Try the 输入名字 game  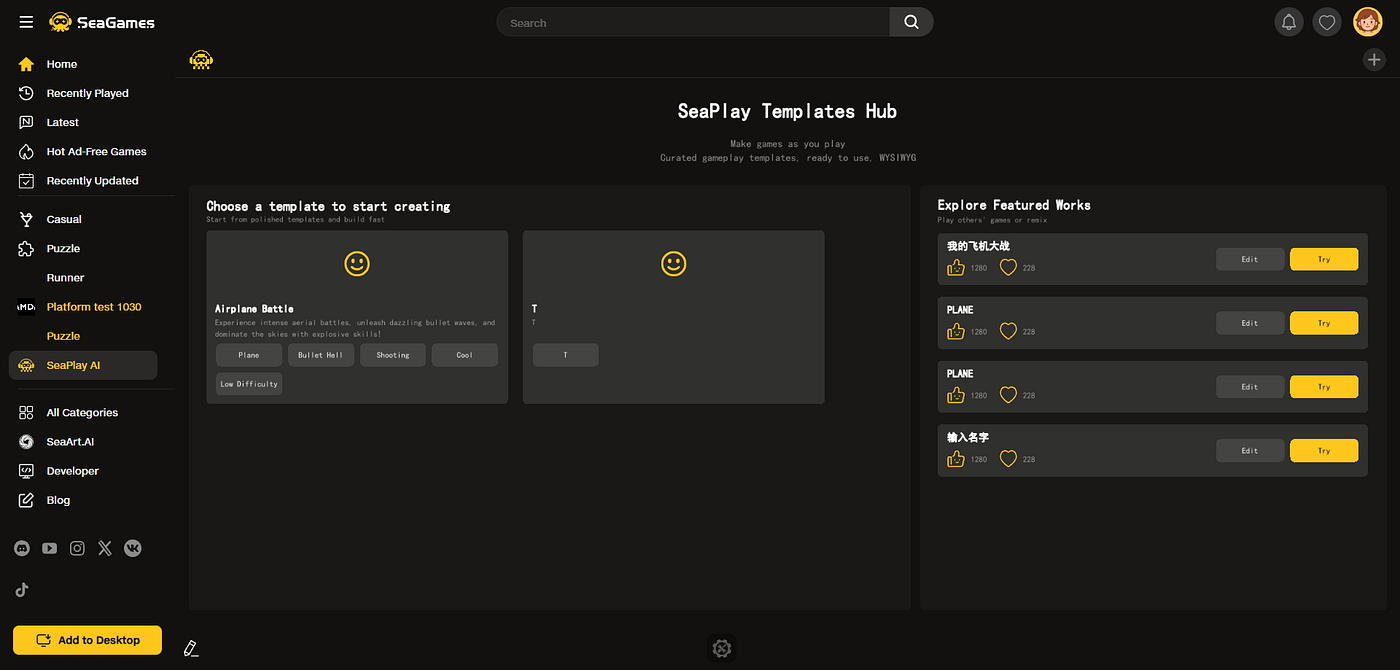click(x=1324, y=451)
